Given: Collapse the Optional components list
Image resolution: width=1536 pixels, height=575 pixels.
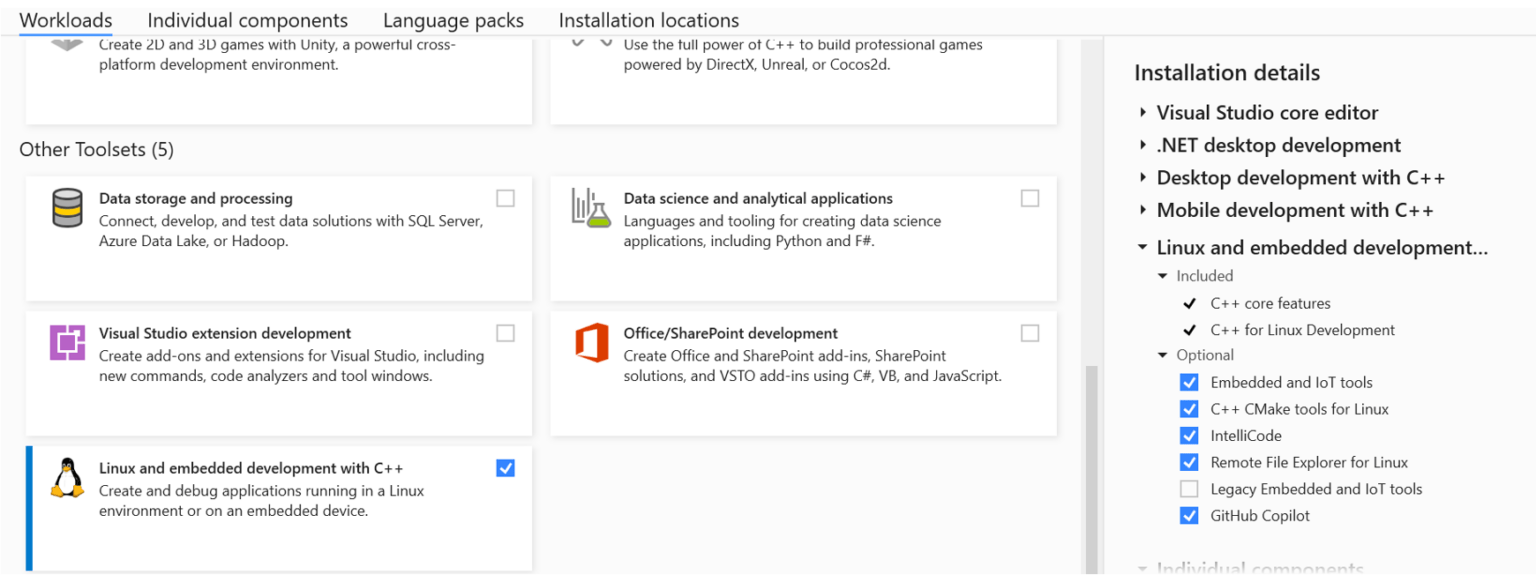Looking at the screenshot, I should click(x=1162, y=355).
